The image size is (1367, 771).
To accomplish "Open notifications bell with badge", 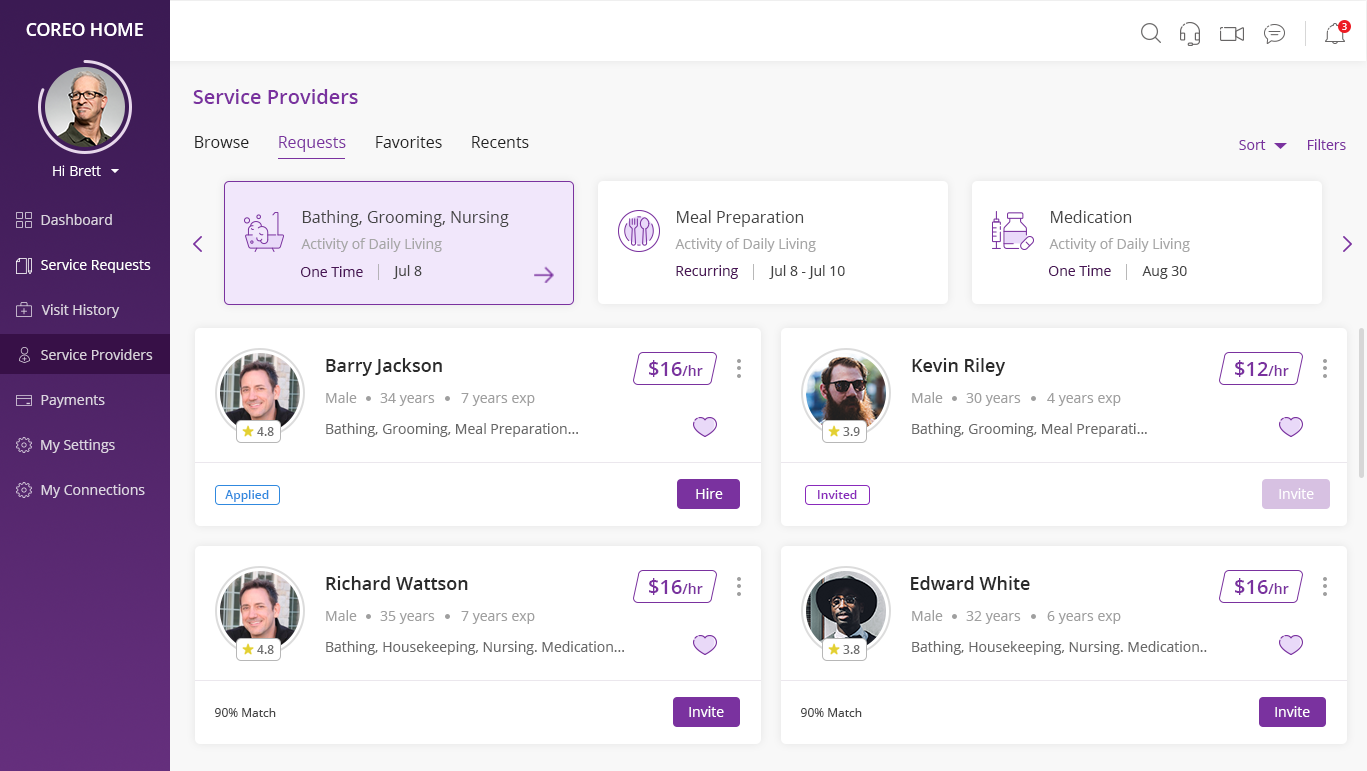I will [x=1334, y=34].
